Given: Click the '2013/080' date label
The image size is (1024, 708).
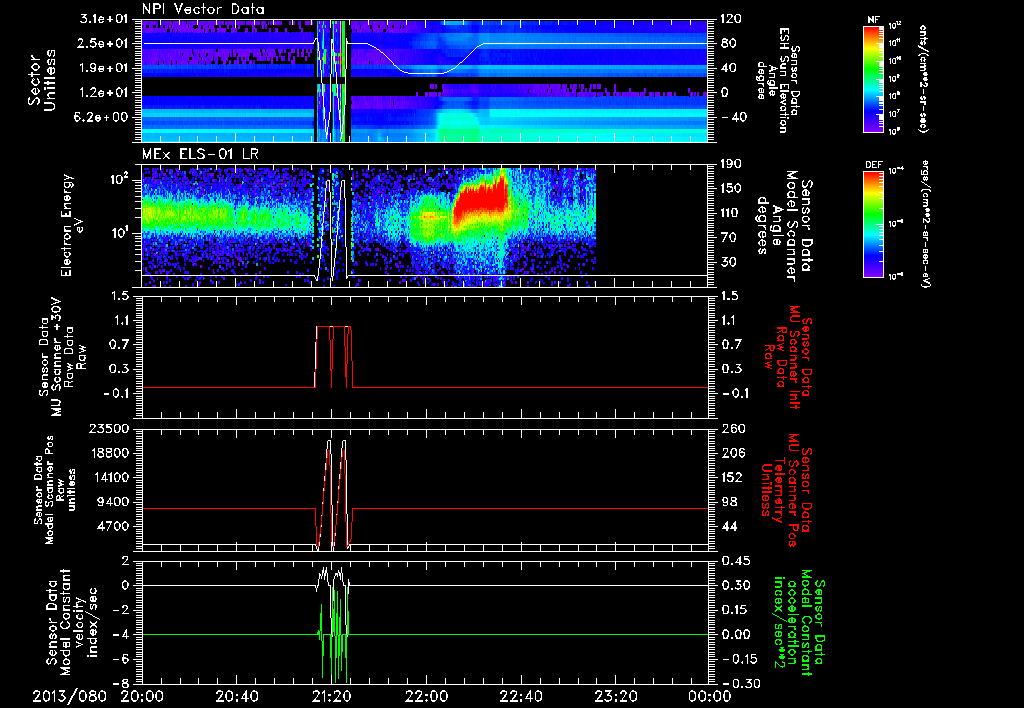Looking at the screenshot, I should [69, 696].
